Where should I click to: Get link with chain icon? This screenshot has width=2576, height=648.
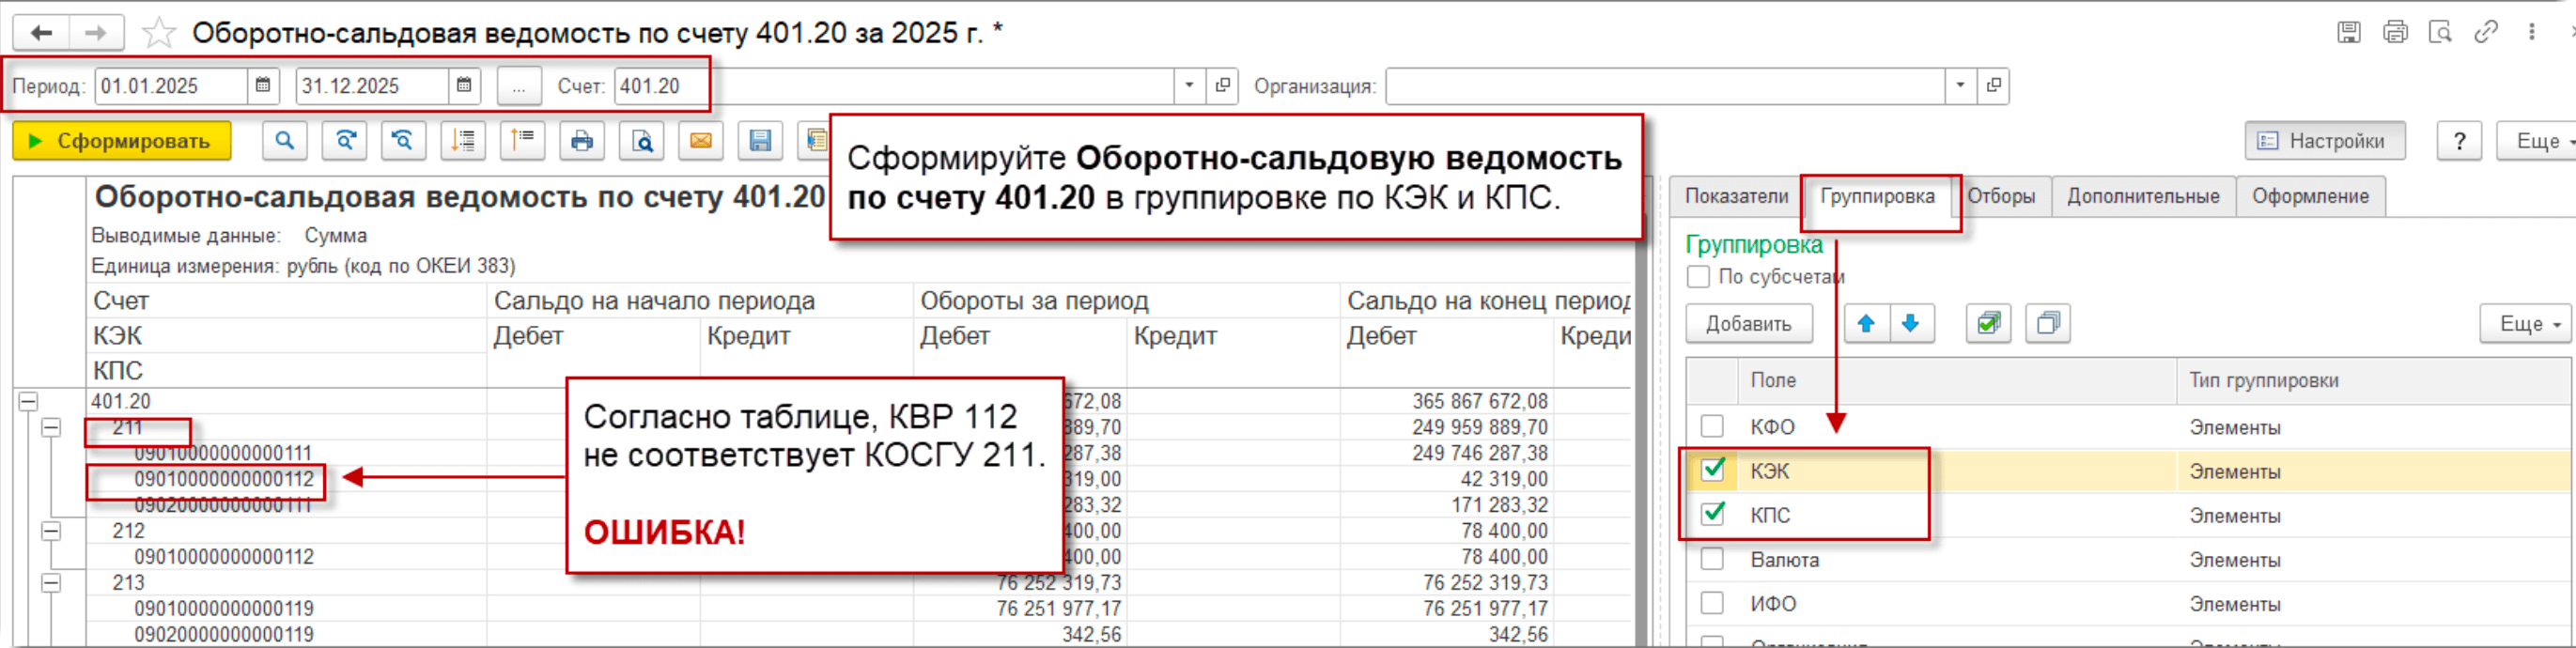pyautogui.click(x=2486, y=32)
